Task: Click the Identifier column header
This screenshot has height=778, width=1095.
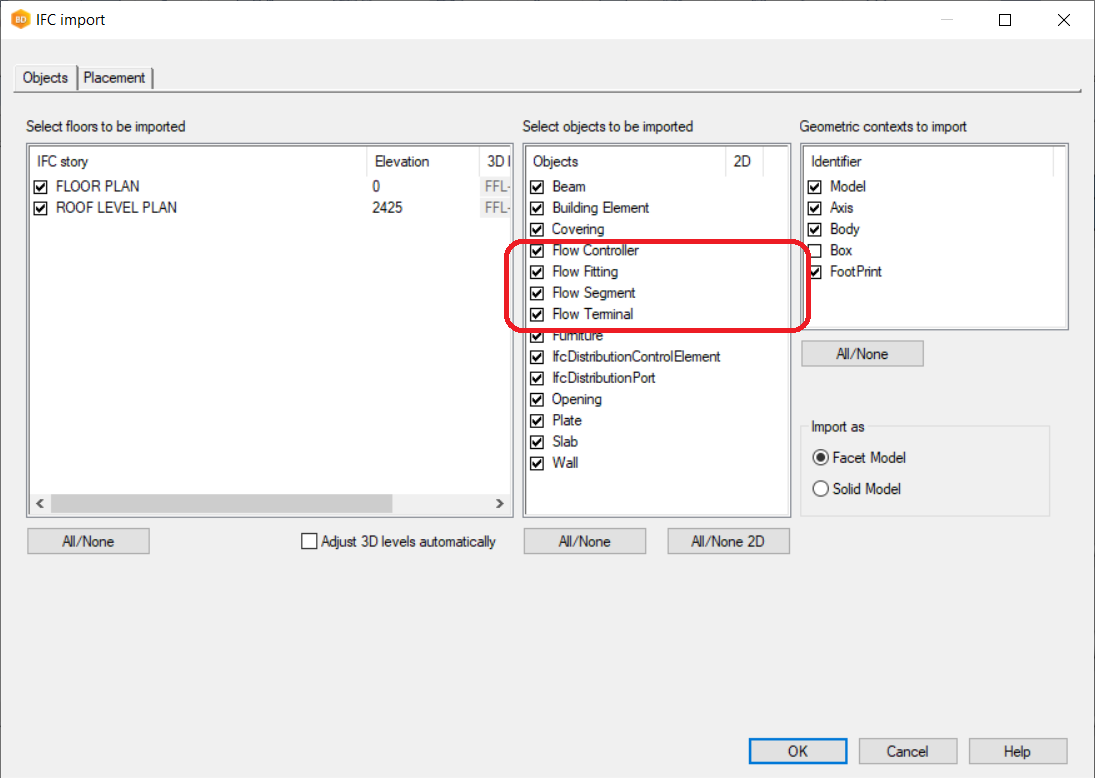Action: pos(929,161)
